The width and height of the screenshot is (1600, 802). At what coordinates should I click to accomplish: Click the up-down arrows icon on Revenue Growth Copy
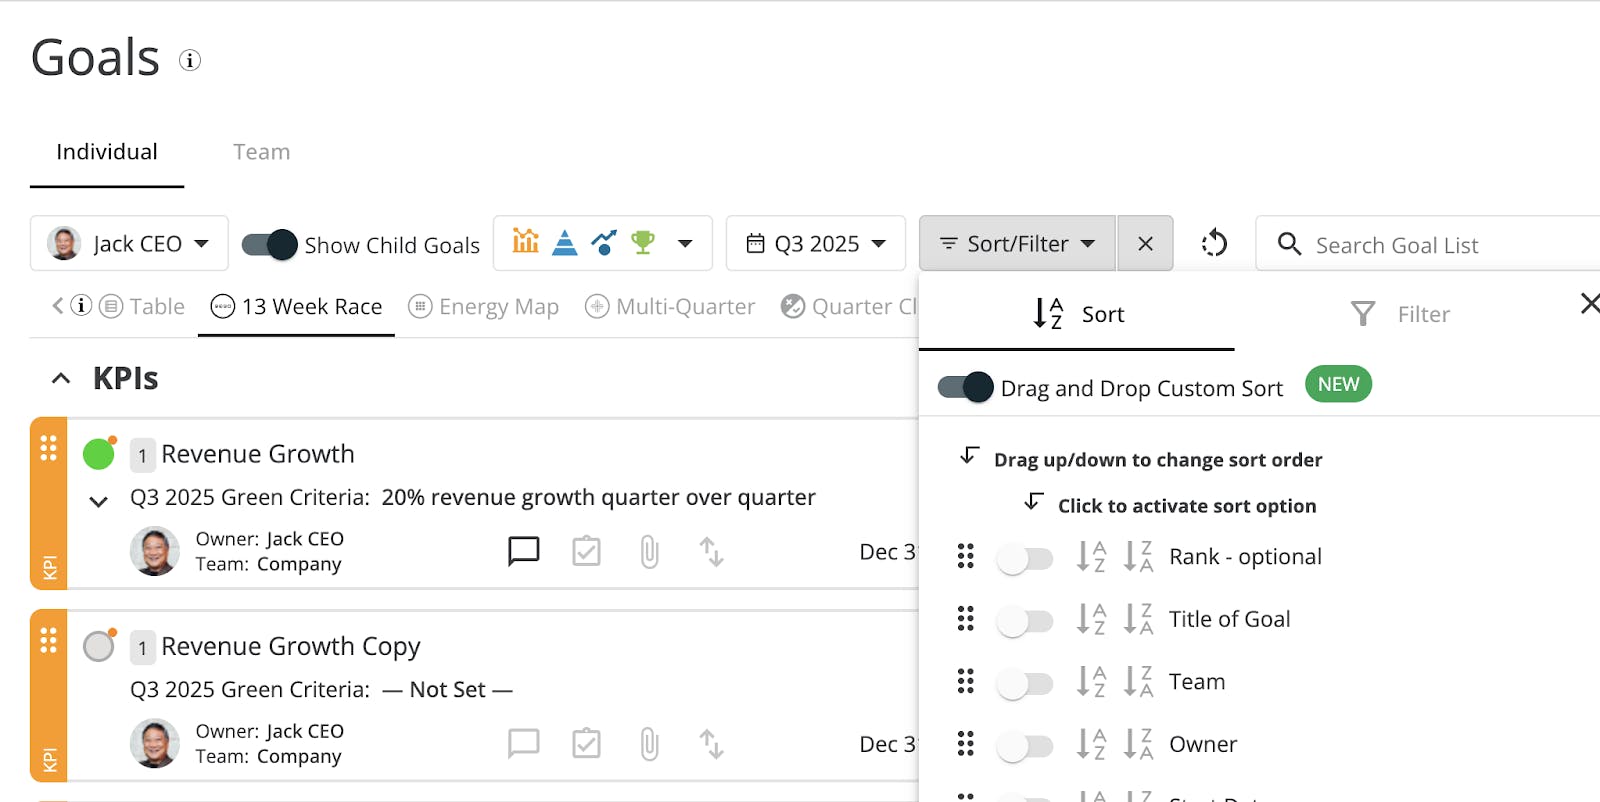pyautogui.click(x=711, y=743)
